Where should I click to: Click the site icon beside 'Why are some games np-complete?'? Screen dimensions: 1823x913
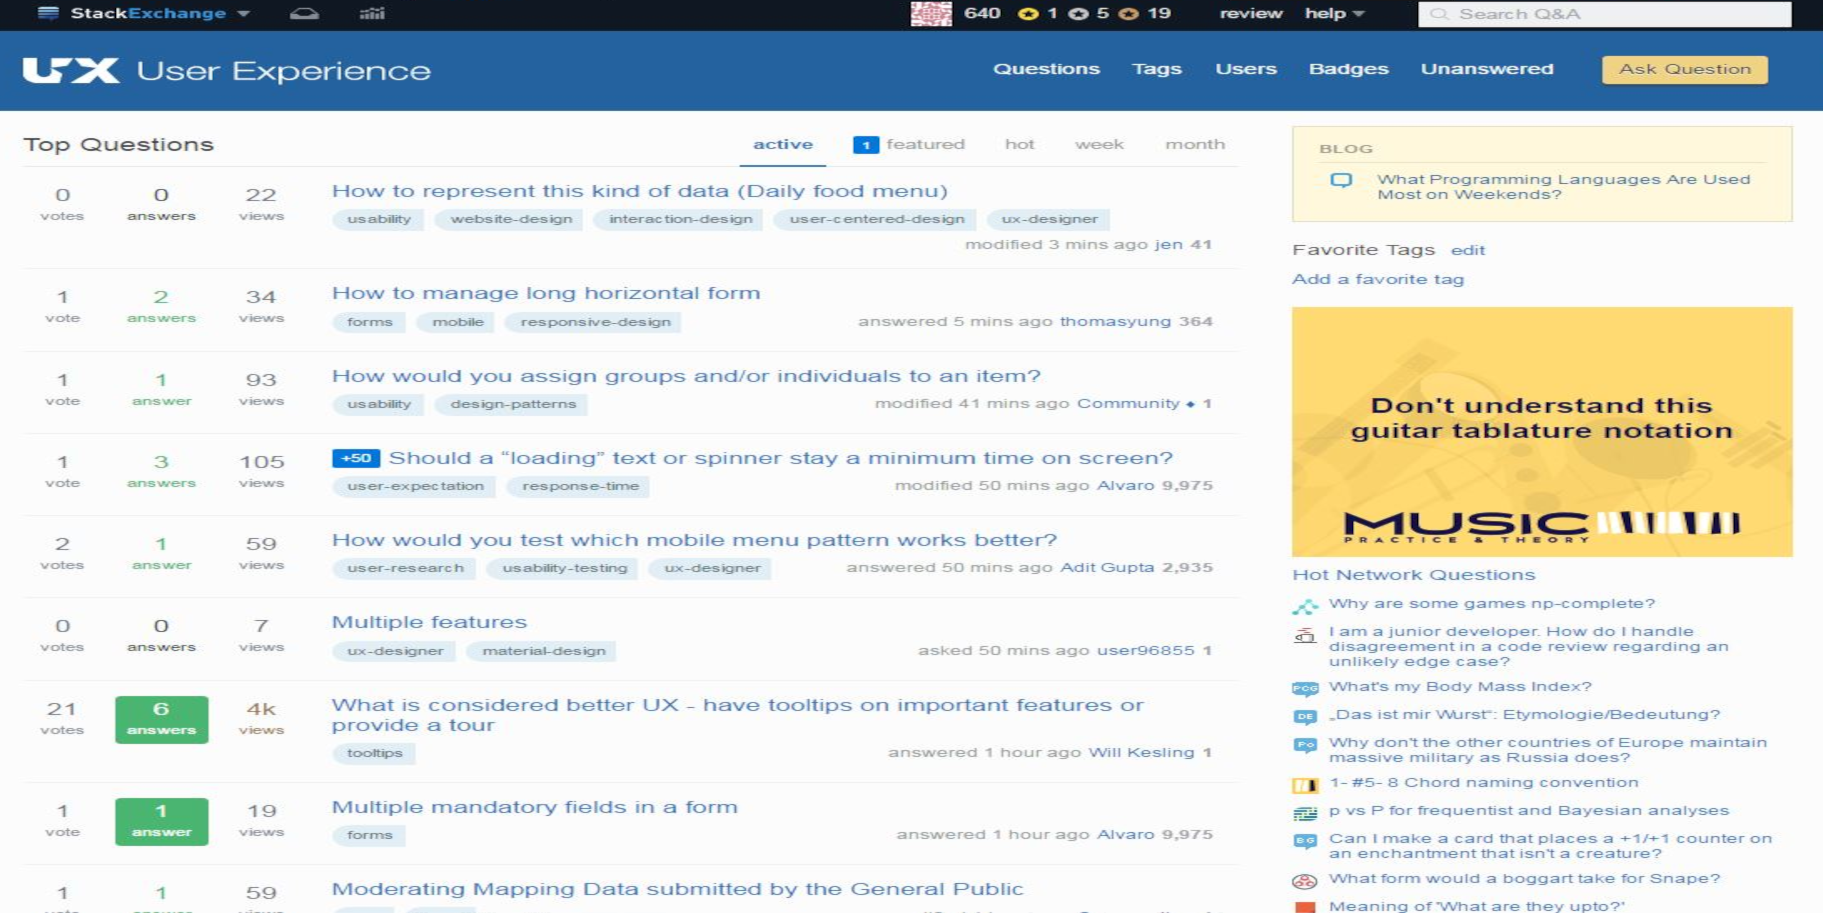[x=1305, y=606]
